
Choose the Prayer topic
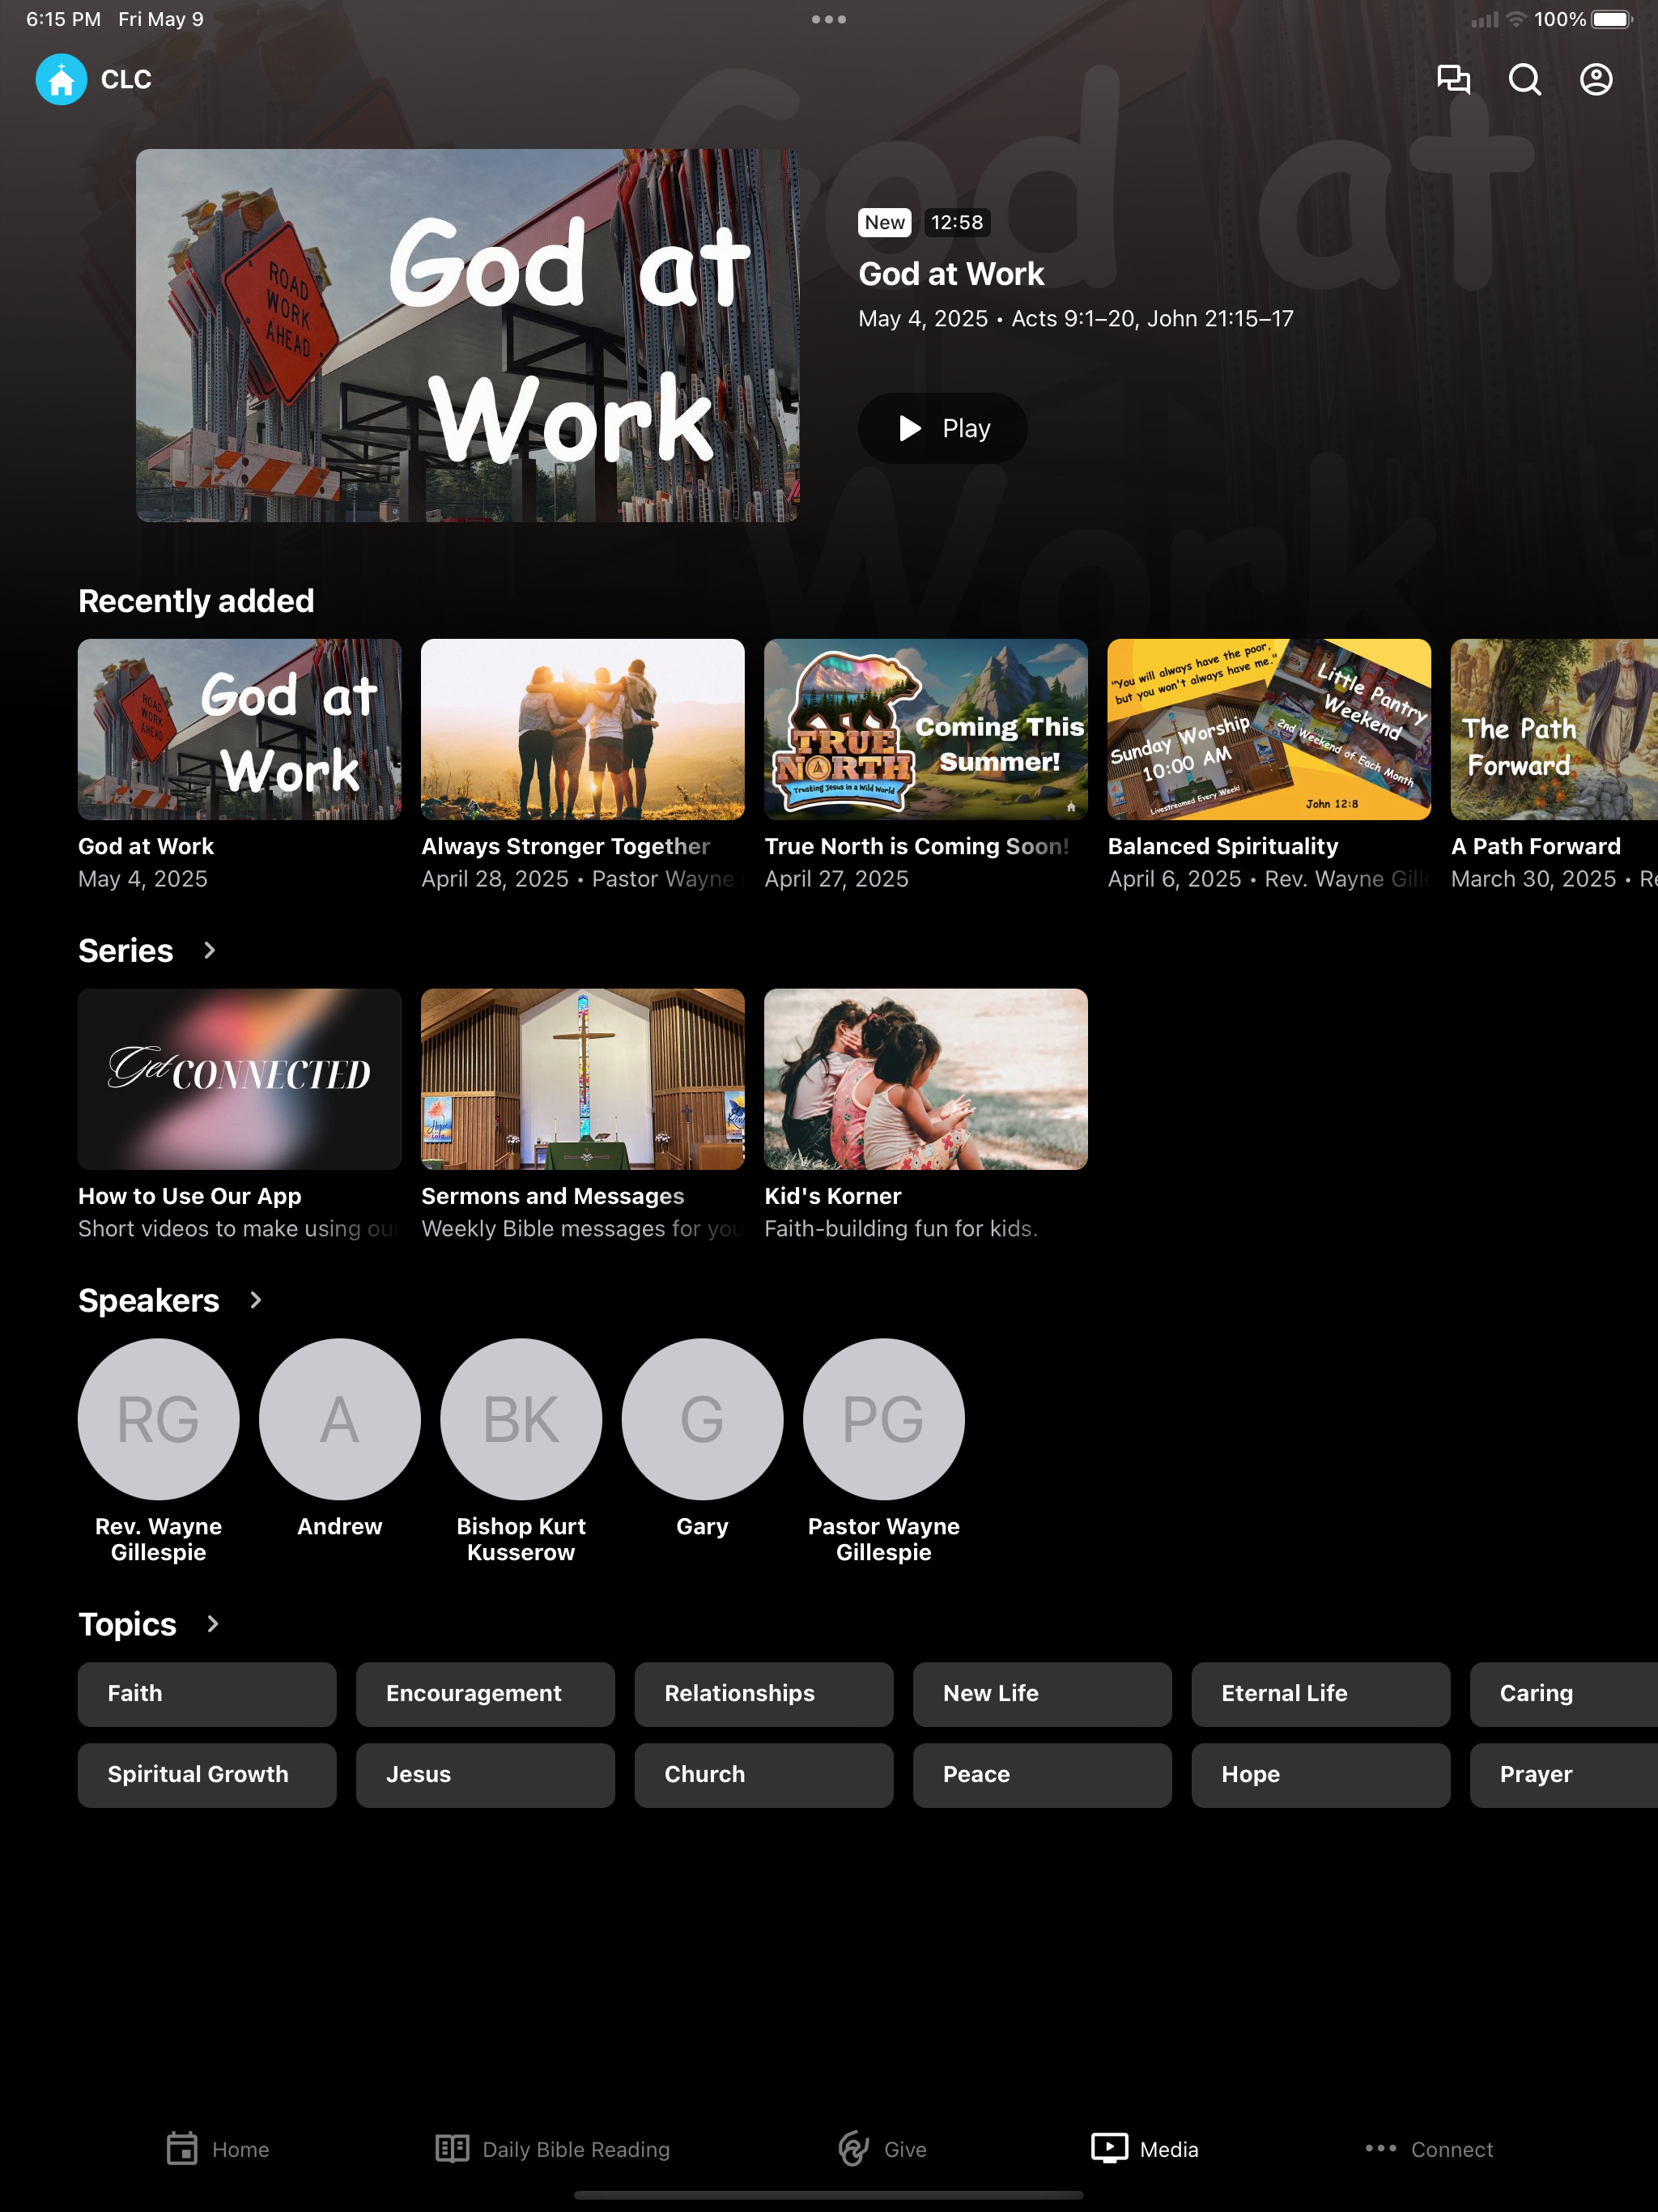(x=1564, y=1775)
